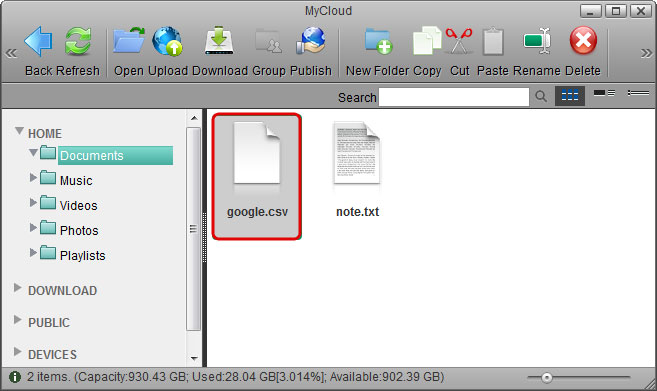Expand the Photos folder arrow
Image resolution: width=657 pixels, height=391 pixels.
(33, 227)
